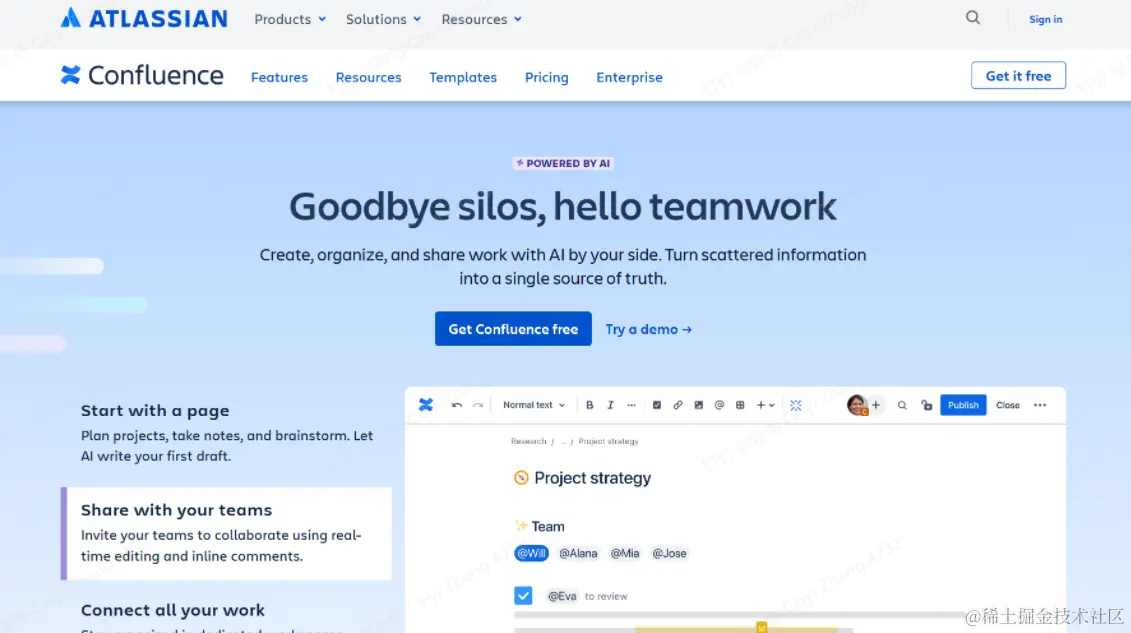Click the Confluence logo in the sub-navigation
The height and width of the screenshot is (633, 1131).
142,75
